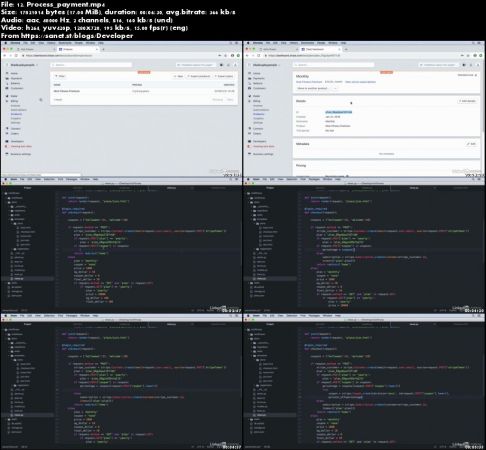486x450 pixels.
Task: Click Radar sidebar icon in Monthly plan frame
Action: coord(250,96)
